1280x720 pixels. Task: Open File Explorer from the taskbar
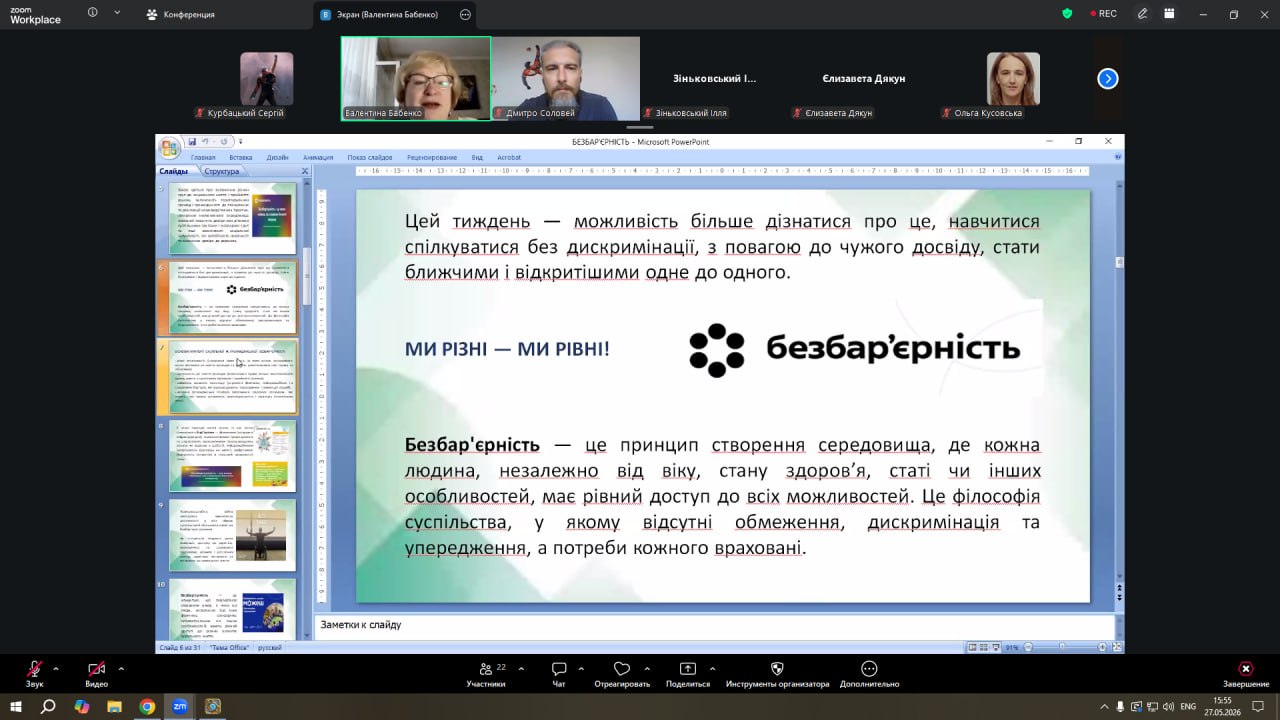pos(114,706)
